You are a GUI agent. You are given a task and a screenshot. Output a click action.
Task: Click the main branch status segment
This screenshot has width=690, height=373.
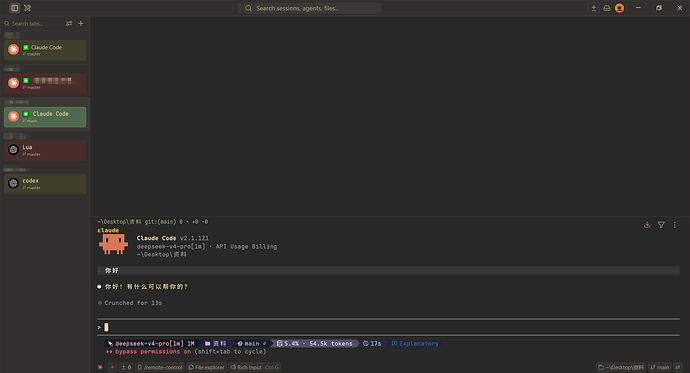tap(252, 344)
